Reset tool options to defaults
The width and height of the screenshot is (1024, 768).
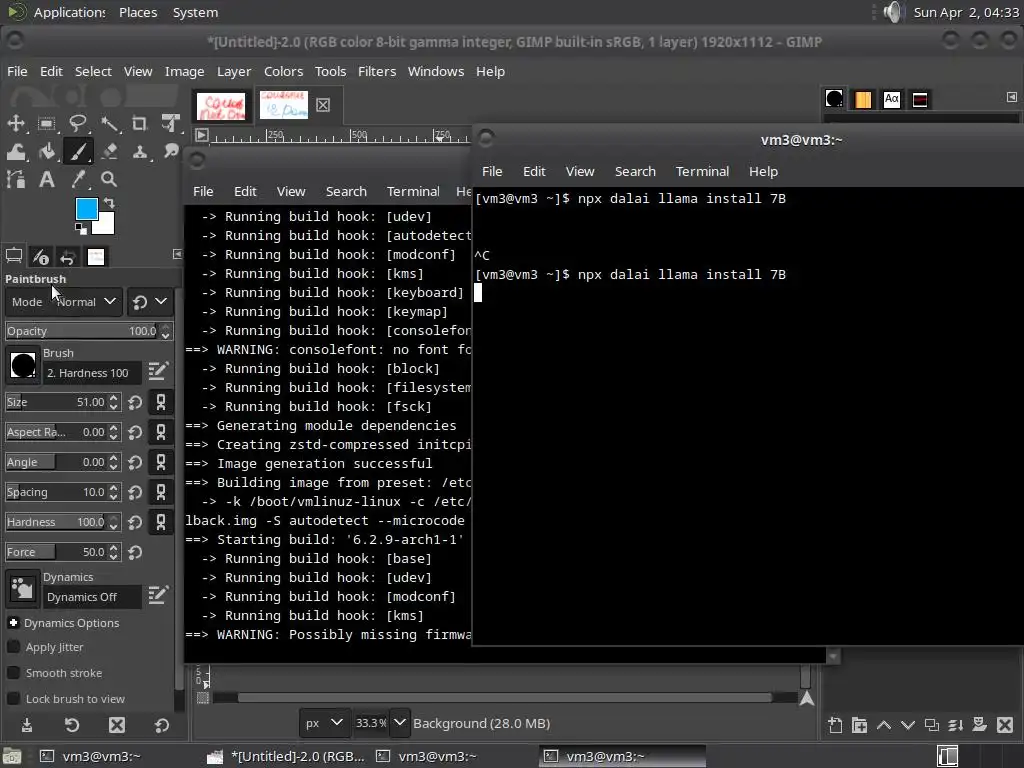tap(162, 725)
